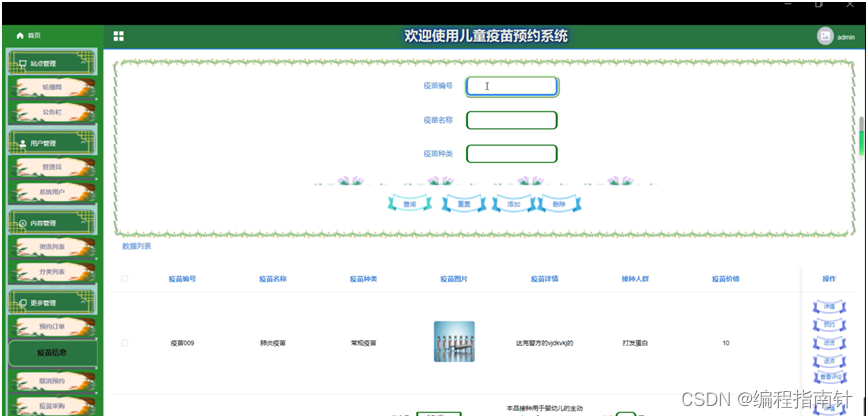Click the home icon beside 首页
Image resolution: width=868 pixels, height=418 pixels.
coord(20,35)
